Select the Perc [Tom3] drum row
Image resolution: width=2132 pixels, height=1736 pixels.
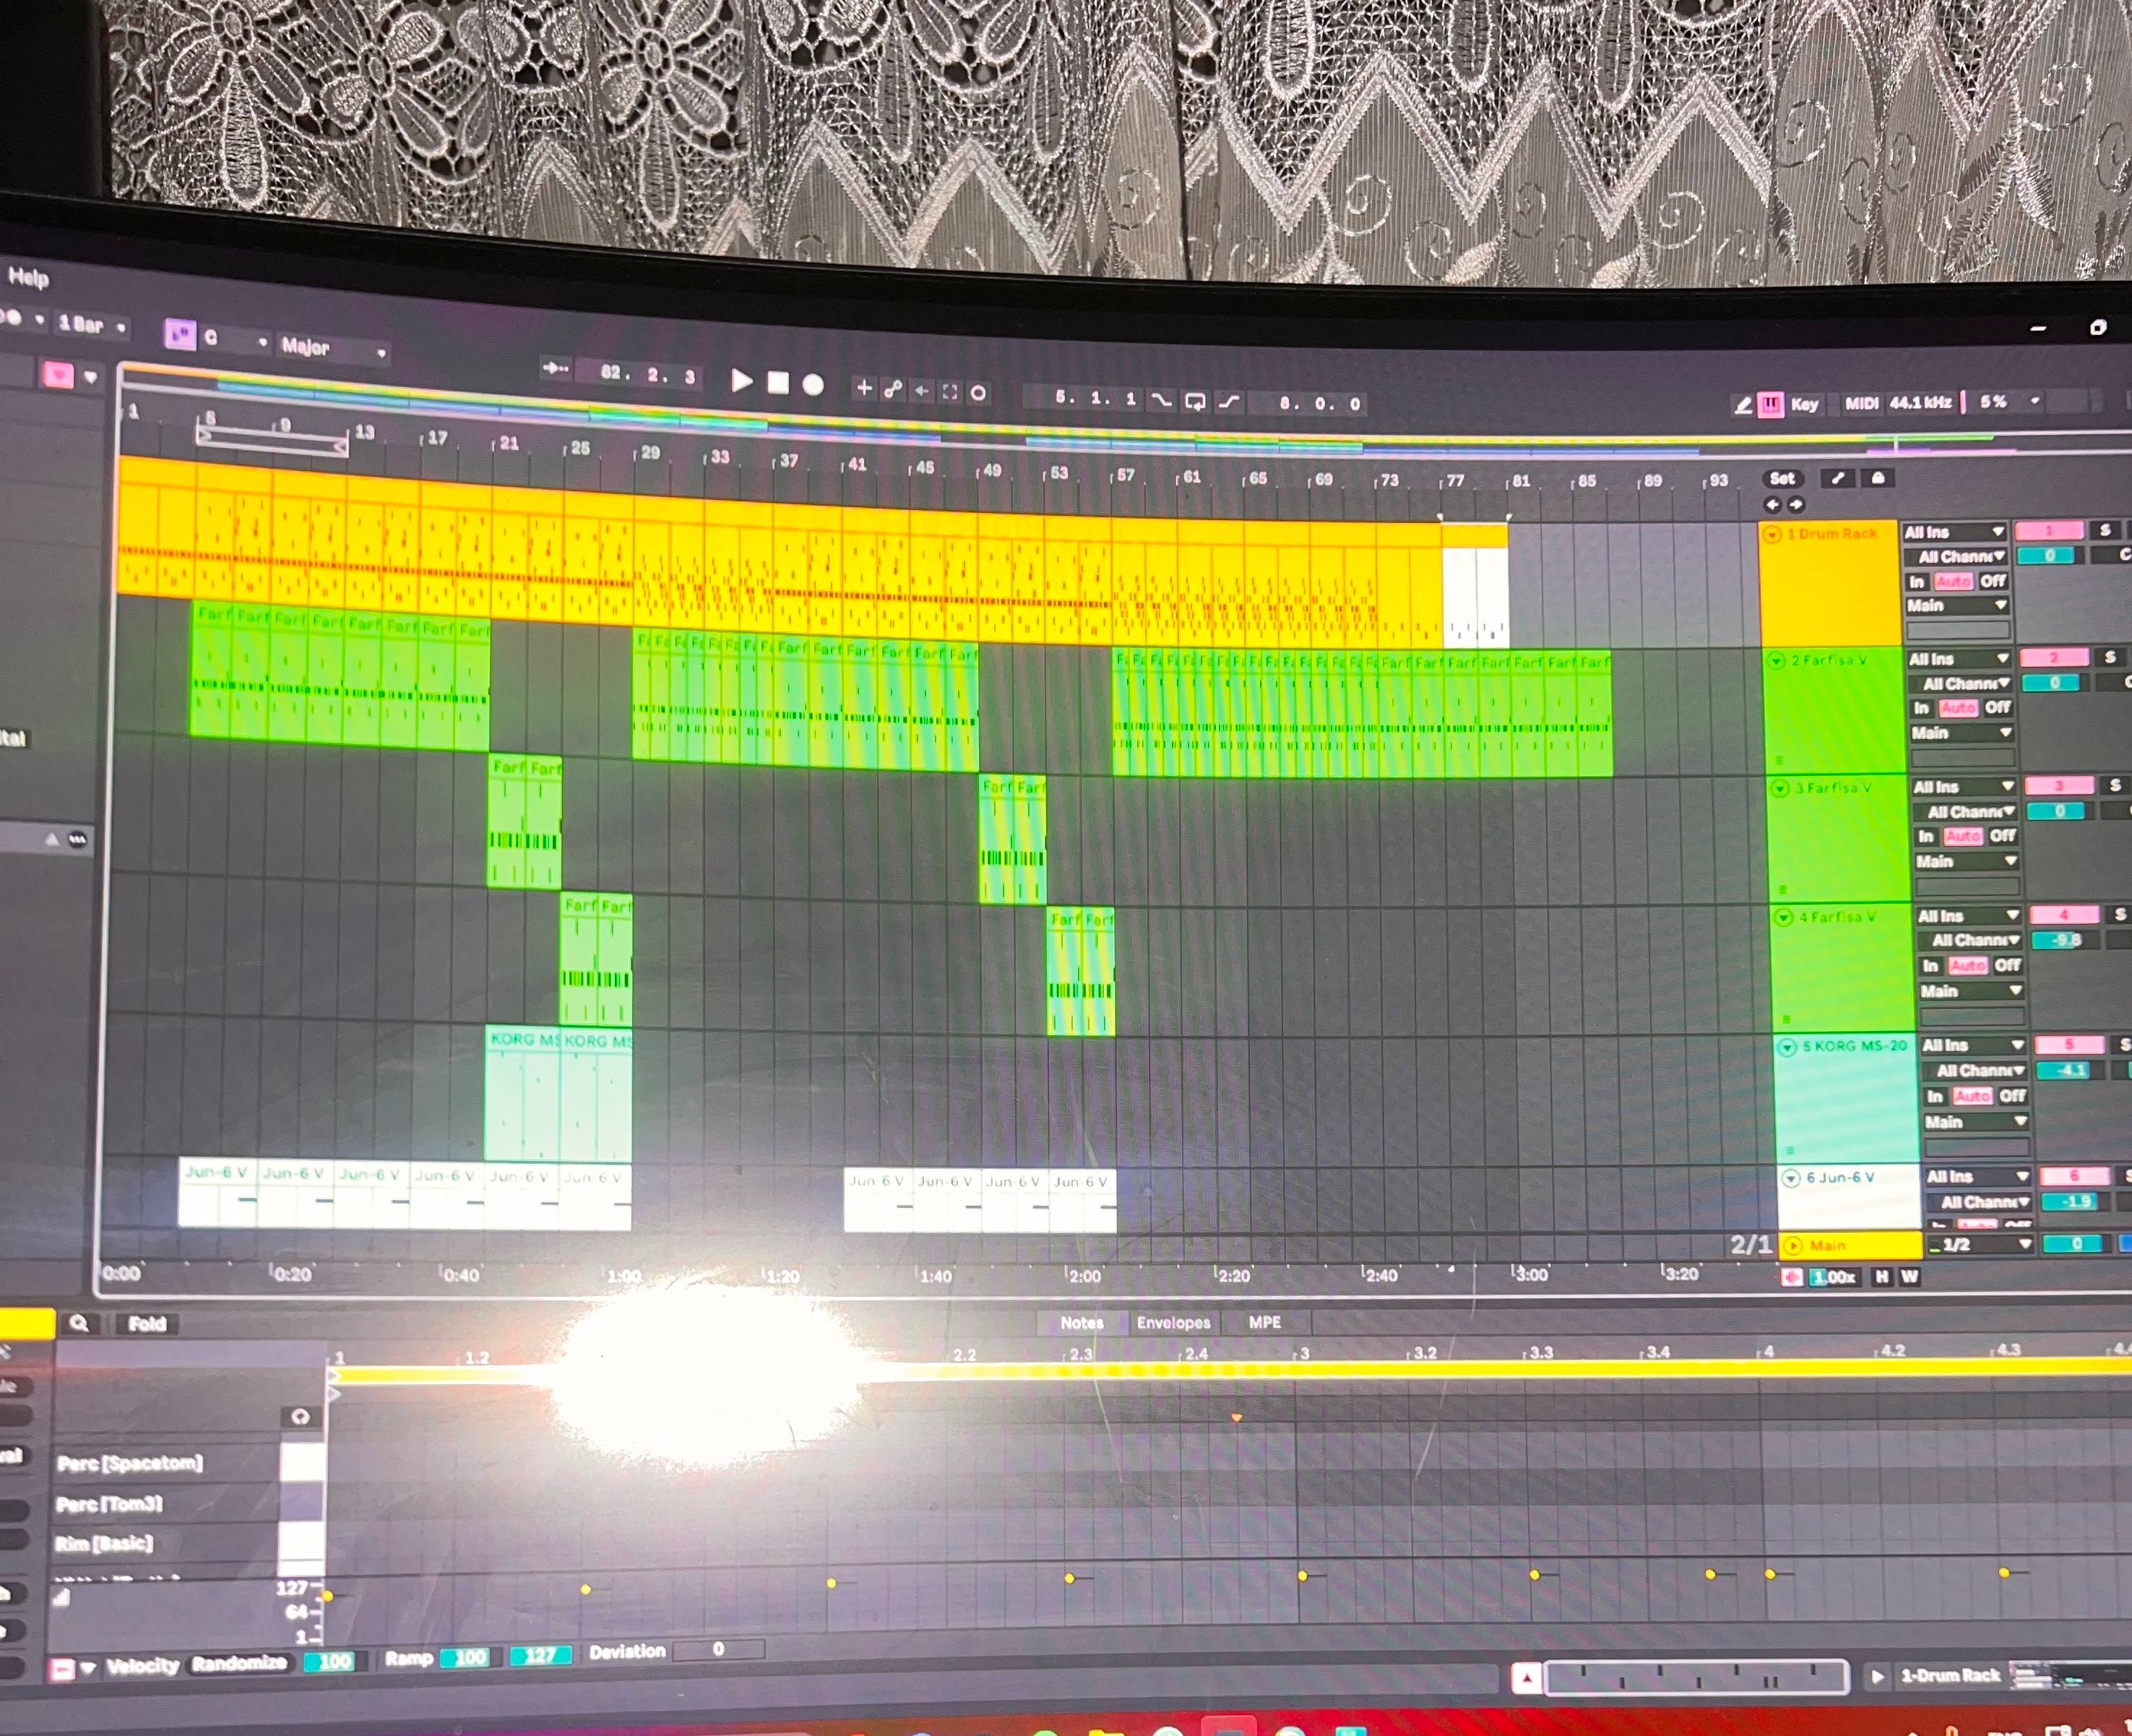[165, 1504]
